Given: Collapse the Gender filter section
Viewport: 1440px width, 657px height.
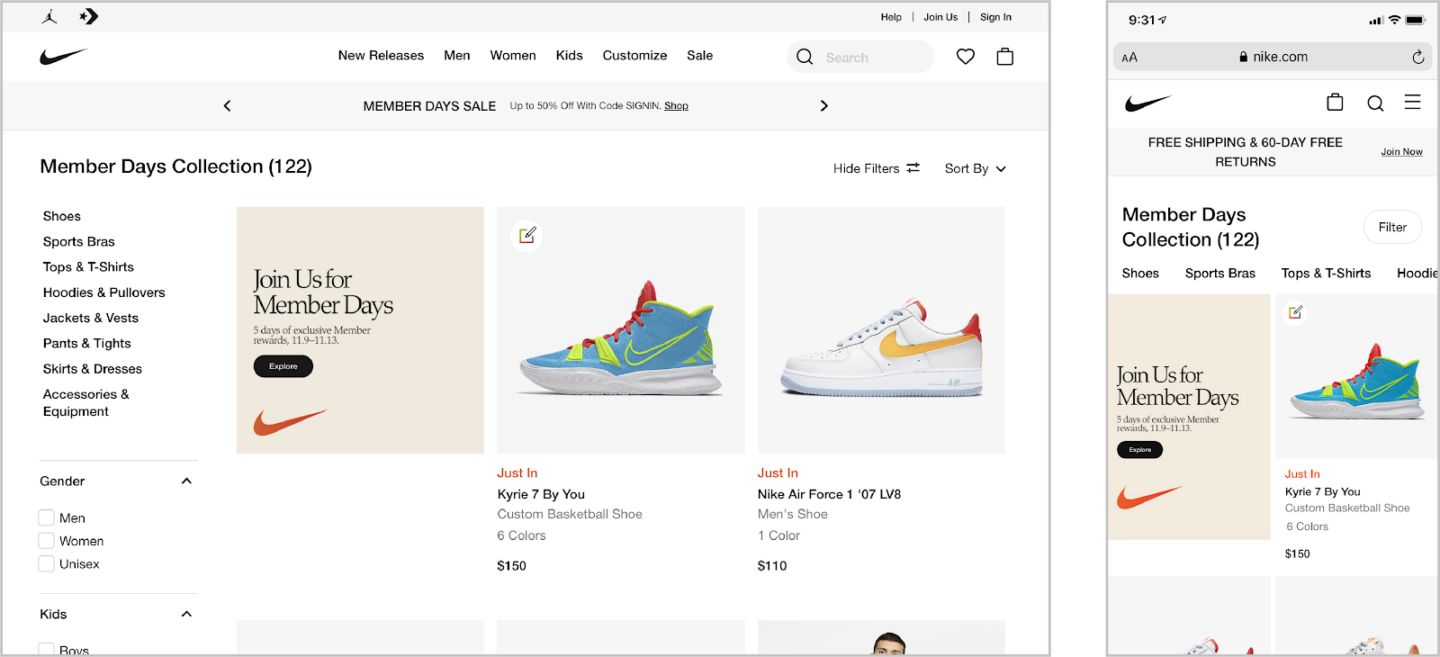Looking at the screenshot, I should point(186,481).
